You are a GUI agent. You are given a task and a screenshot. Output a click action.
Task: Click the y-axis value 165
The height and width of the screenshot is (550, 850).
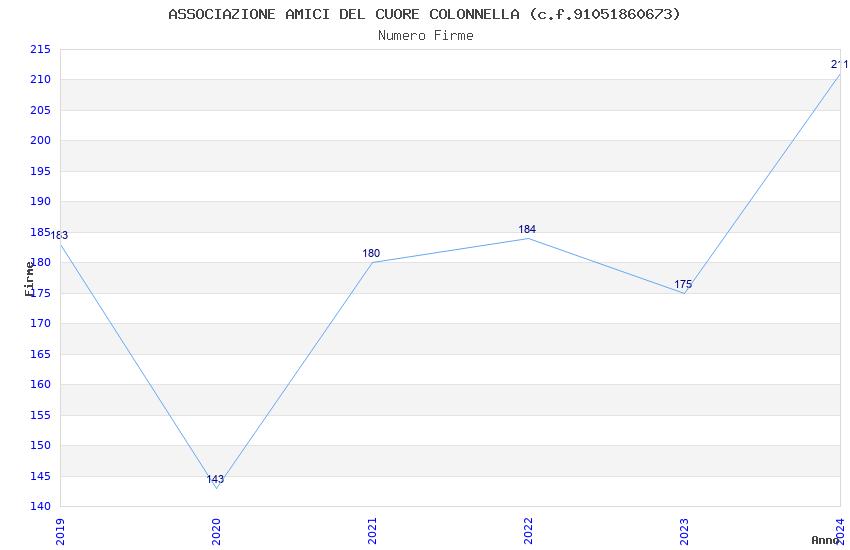click(x=40, y=354)
